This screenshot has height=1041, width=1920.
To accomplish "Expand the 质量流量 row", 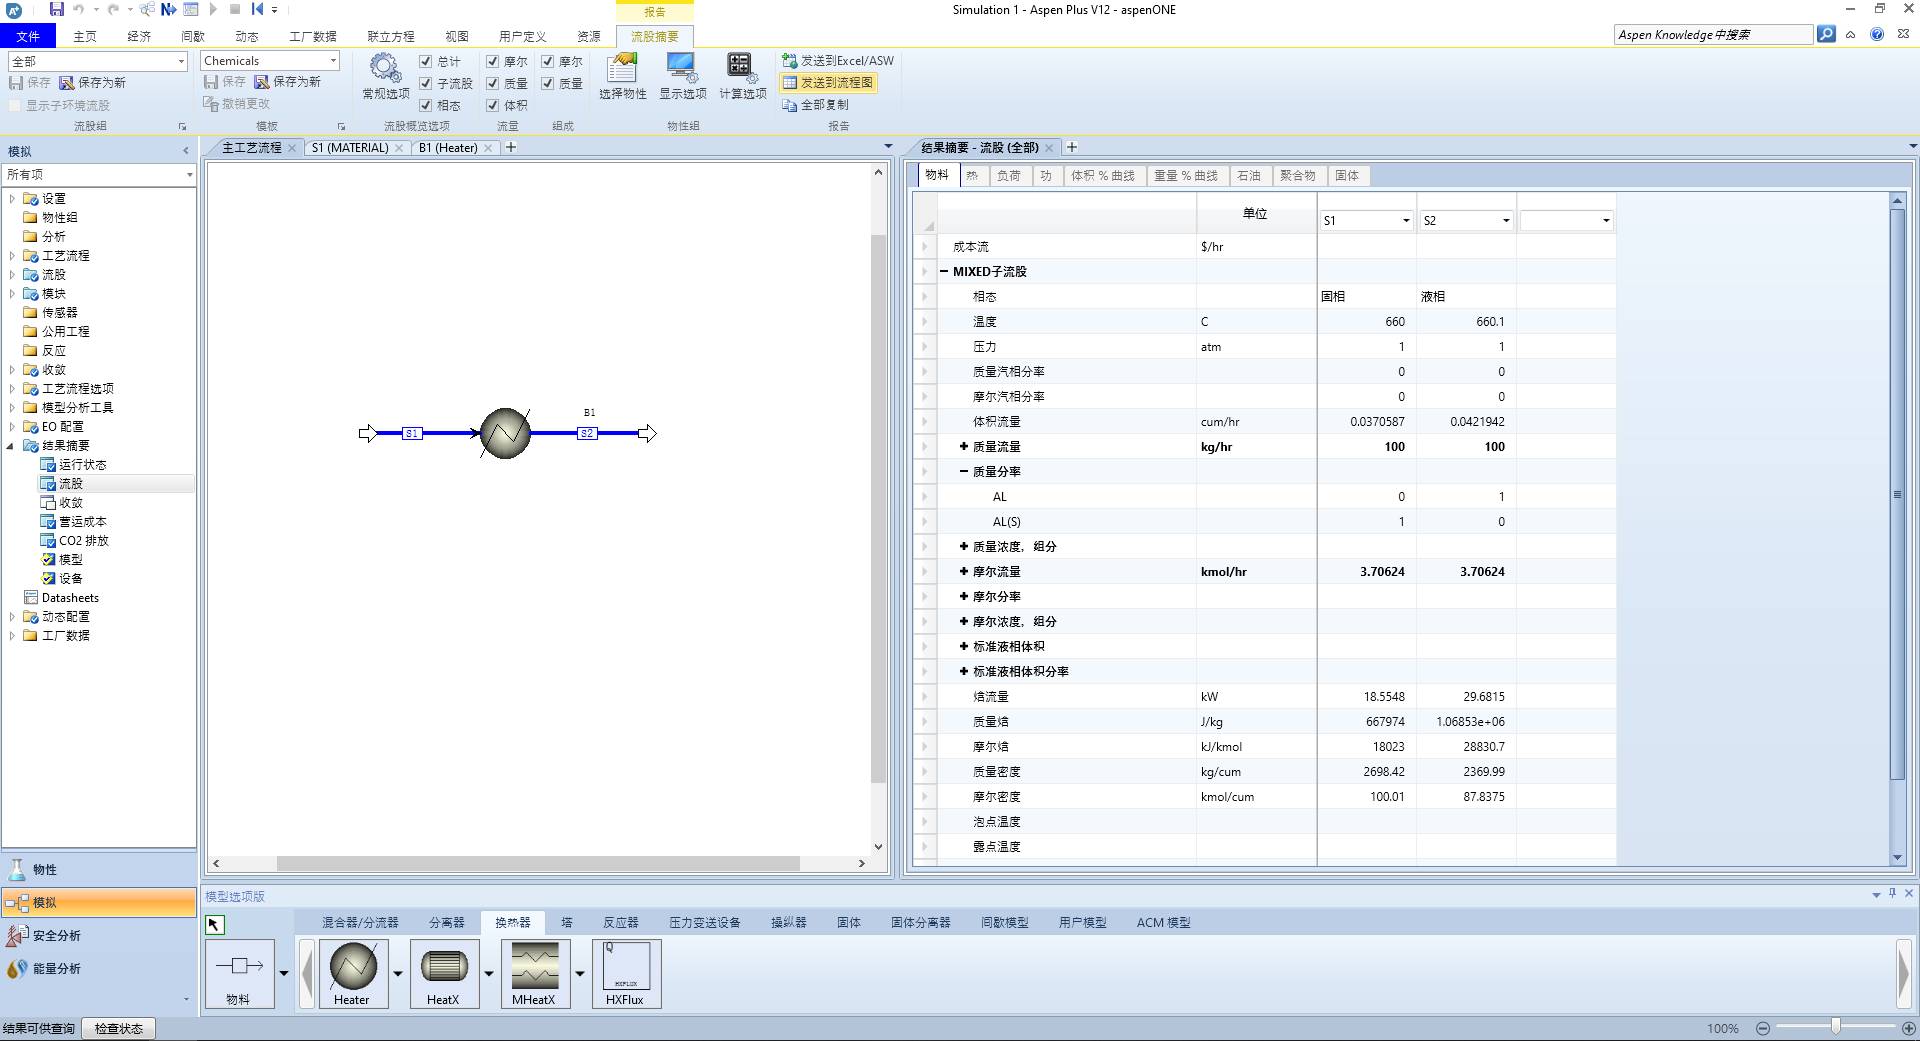I will point(964,447).
